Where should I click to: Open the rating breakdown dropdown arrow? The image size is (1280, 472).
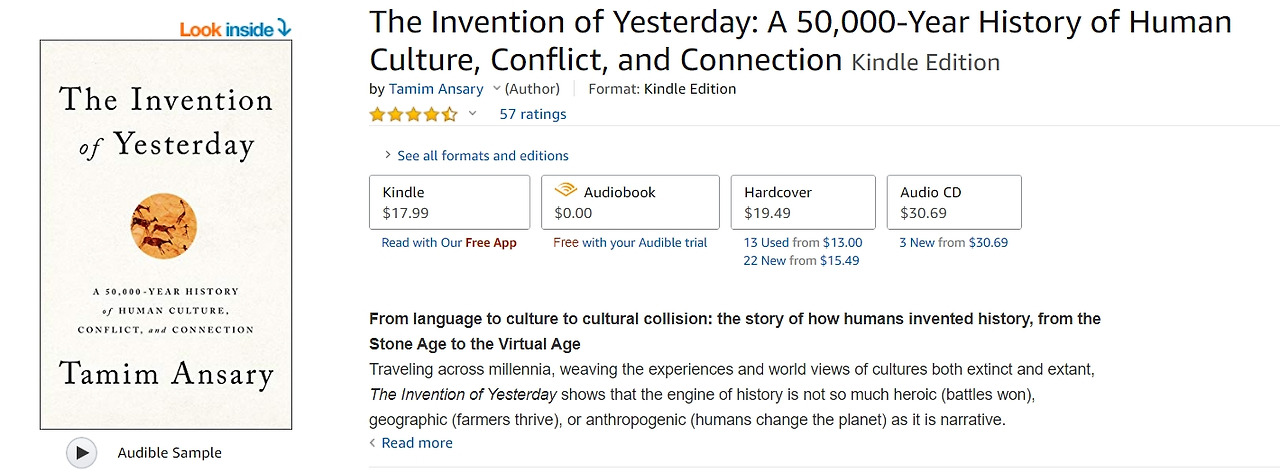tap(473, 114)
